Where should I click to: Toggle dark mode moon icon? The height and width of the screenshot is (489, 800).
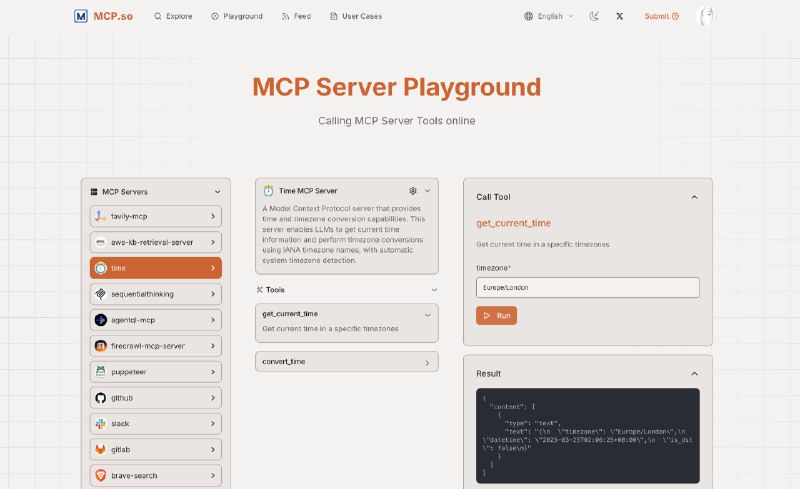[594, 16]
